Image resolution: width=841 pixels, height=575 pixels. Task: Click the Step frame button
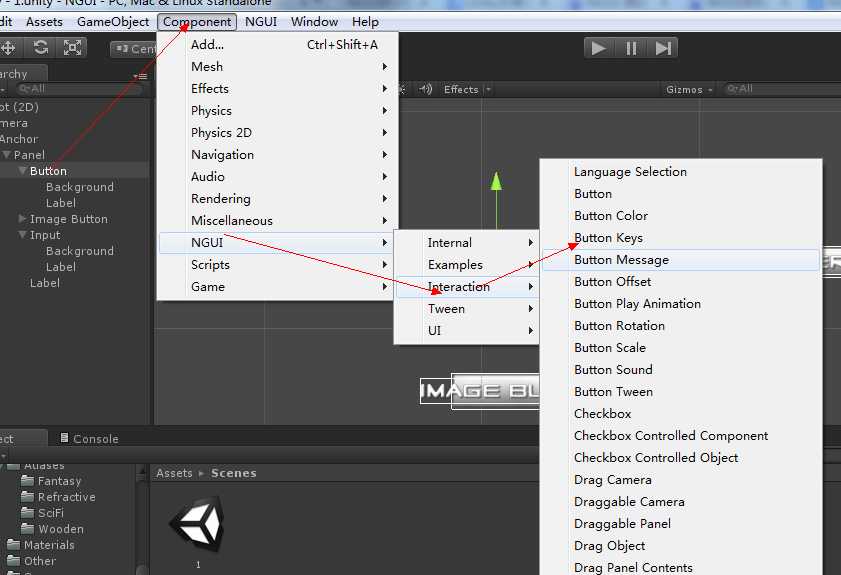point(663,48)
